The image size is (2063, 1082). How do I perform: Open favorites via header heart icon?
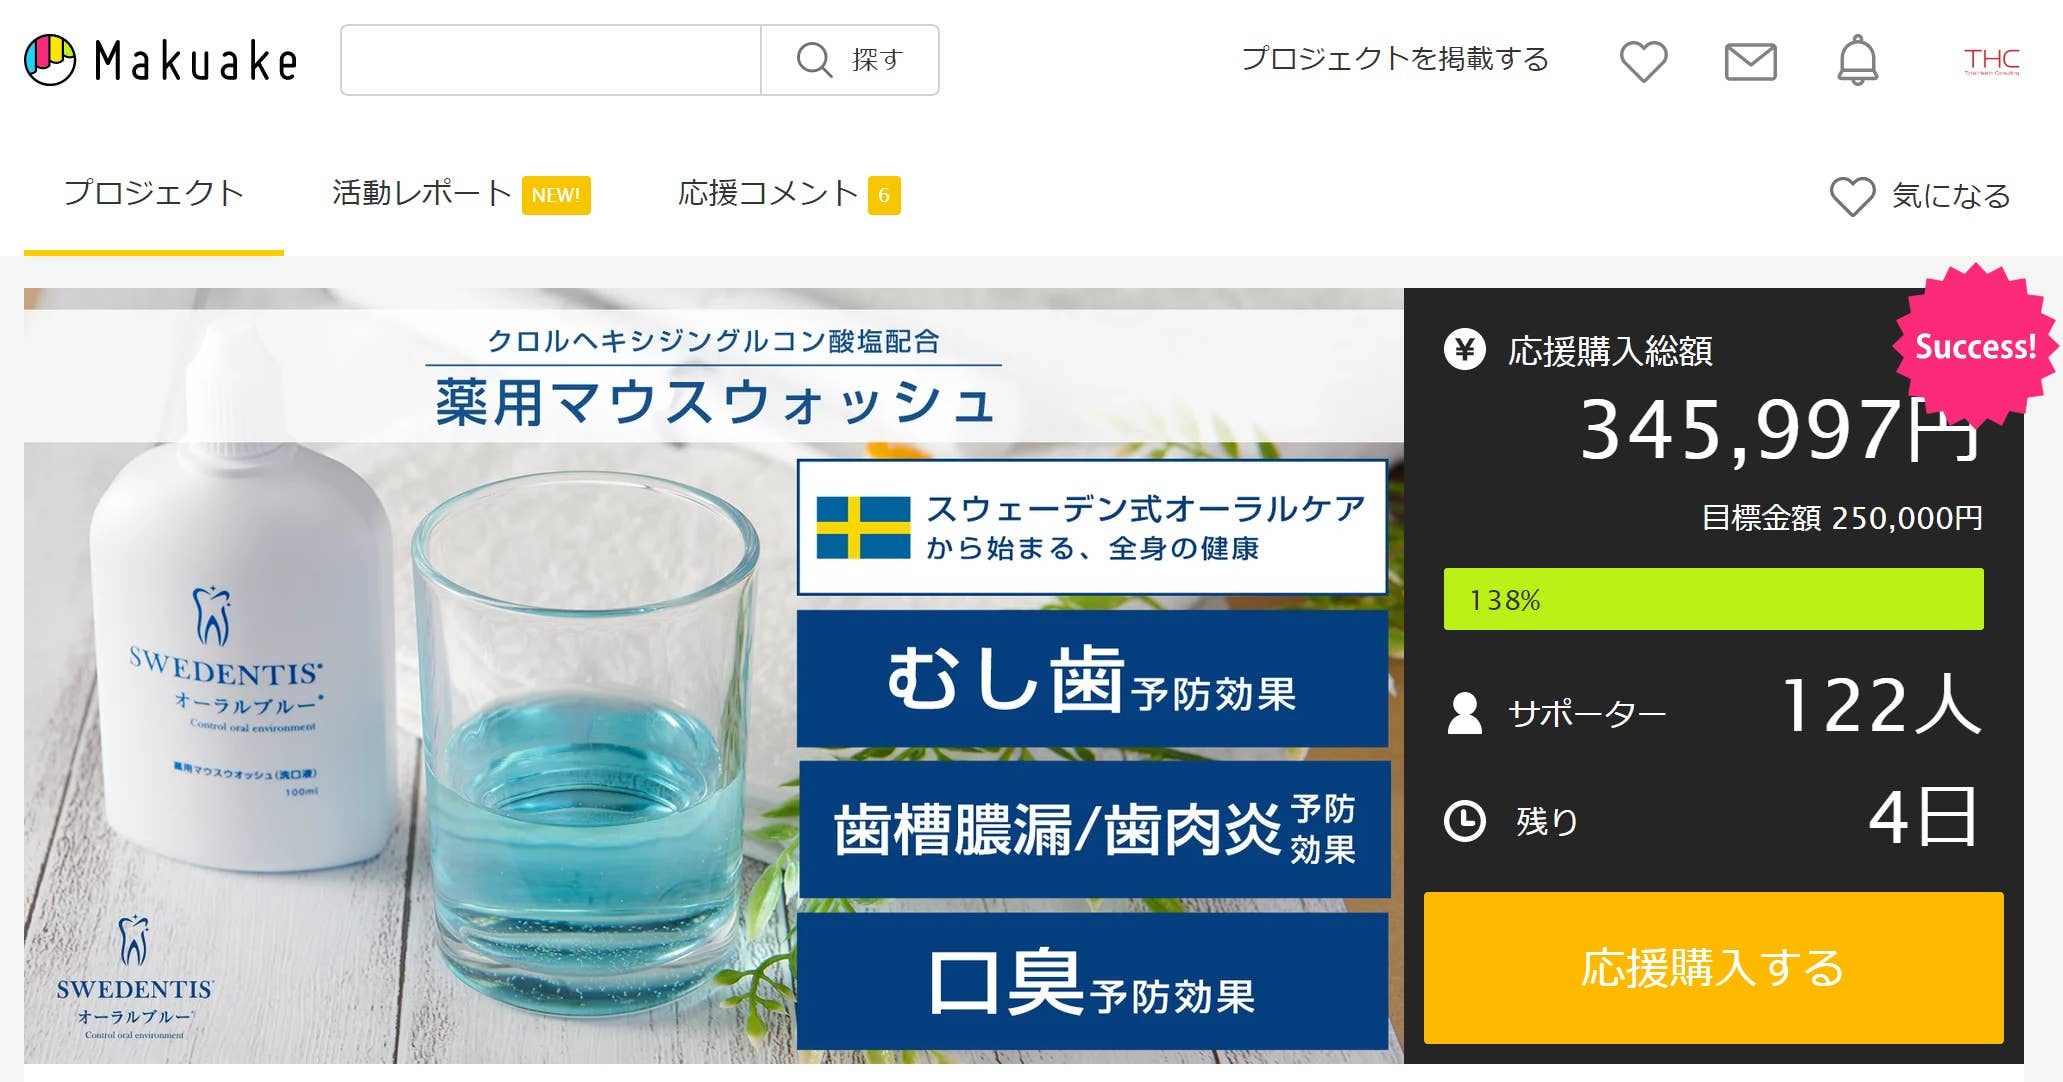click(x=1643, y=61)
